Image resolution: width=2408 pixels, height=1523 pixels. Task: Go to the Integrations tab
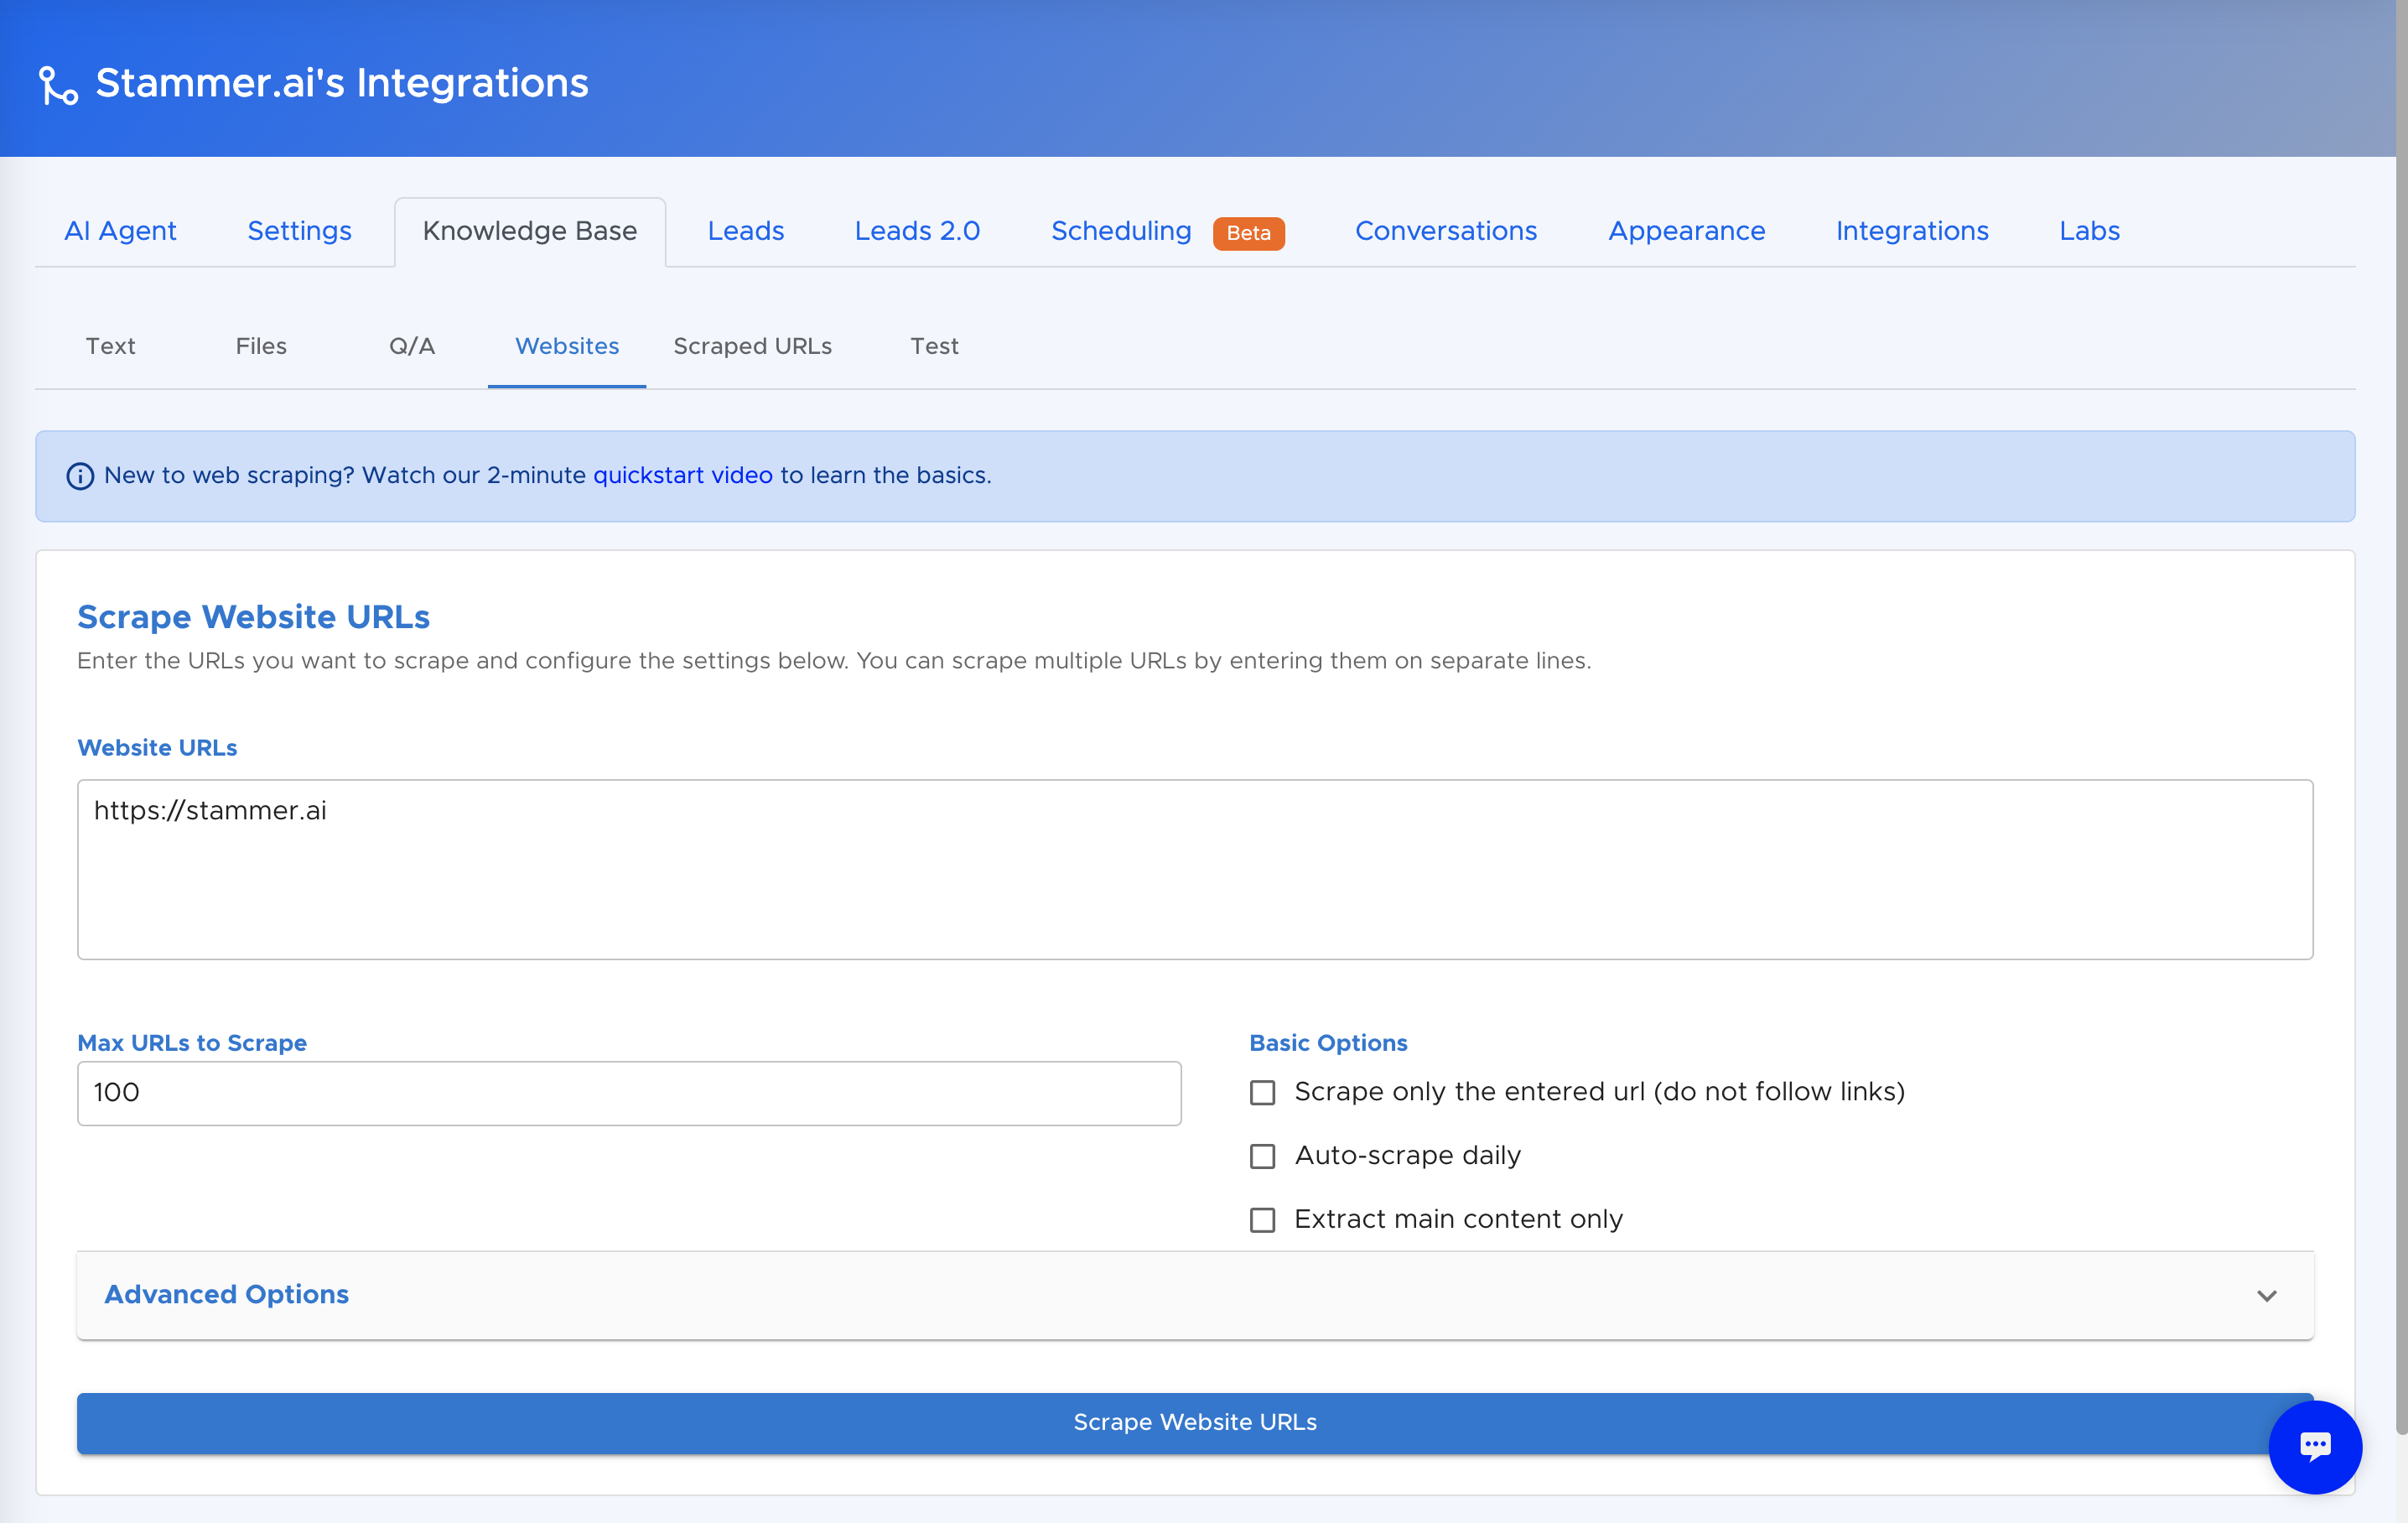[1912, 231]
